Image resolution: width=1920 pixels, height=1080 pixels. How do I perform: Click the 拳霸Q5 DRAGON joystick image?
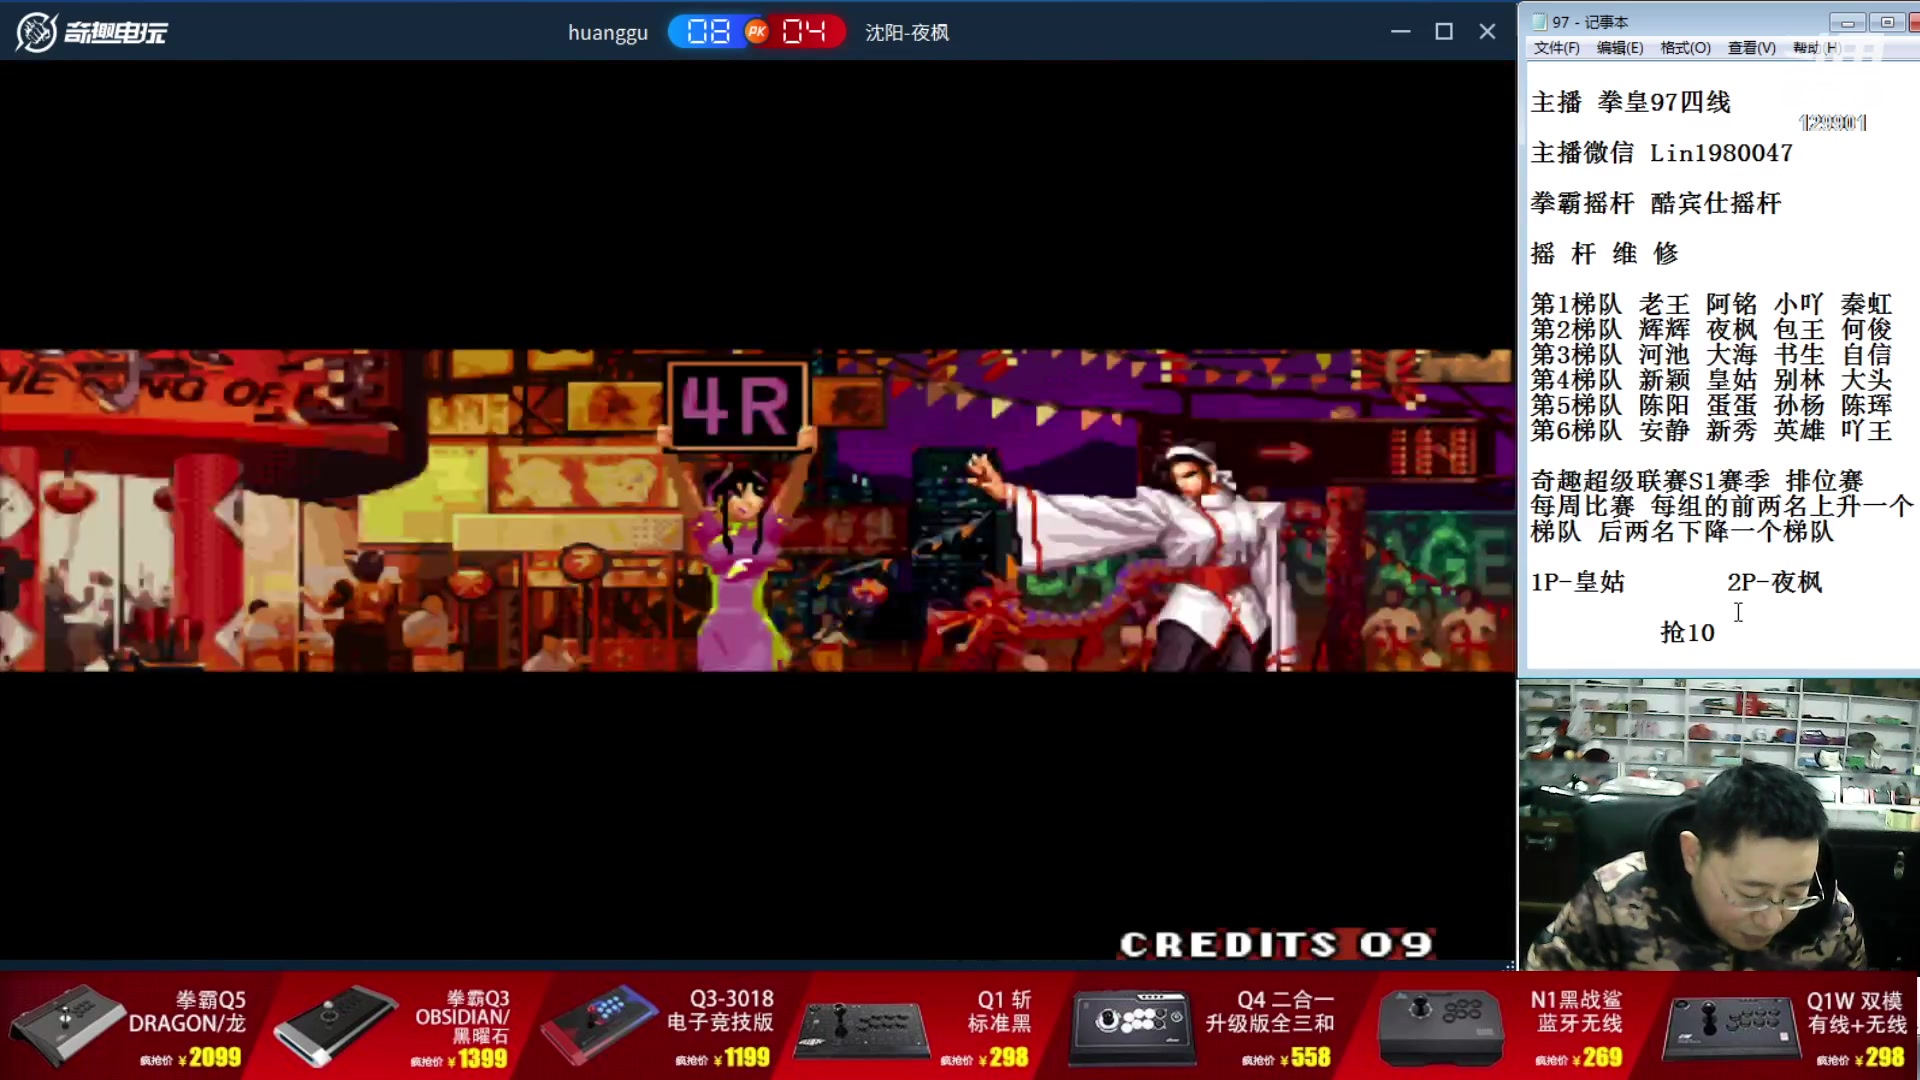pyautogui.click(x=66, y=1024)
